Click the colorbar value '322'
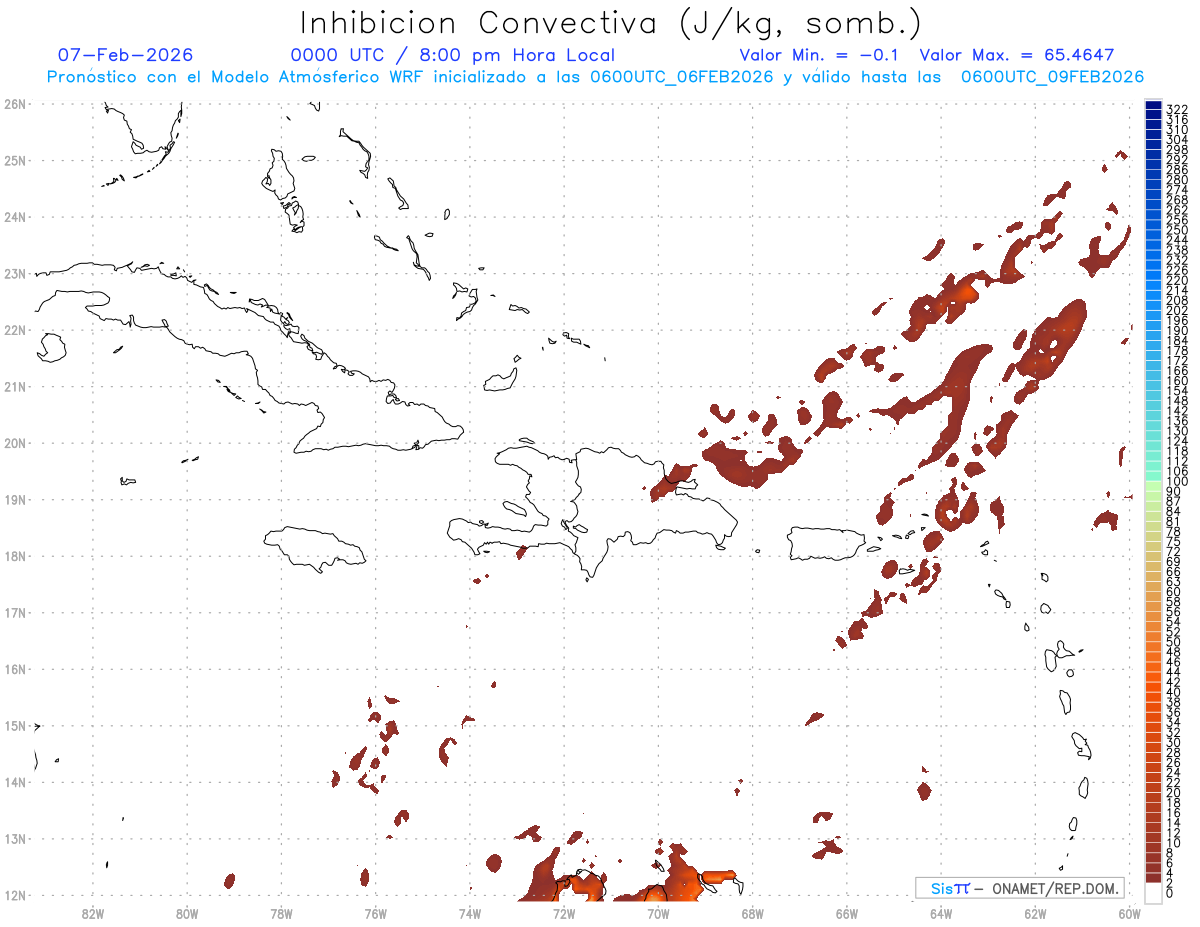This screenshot has height=927, width=1200. coord(1176,109)
